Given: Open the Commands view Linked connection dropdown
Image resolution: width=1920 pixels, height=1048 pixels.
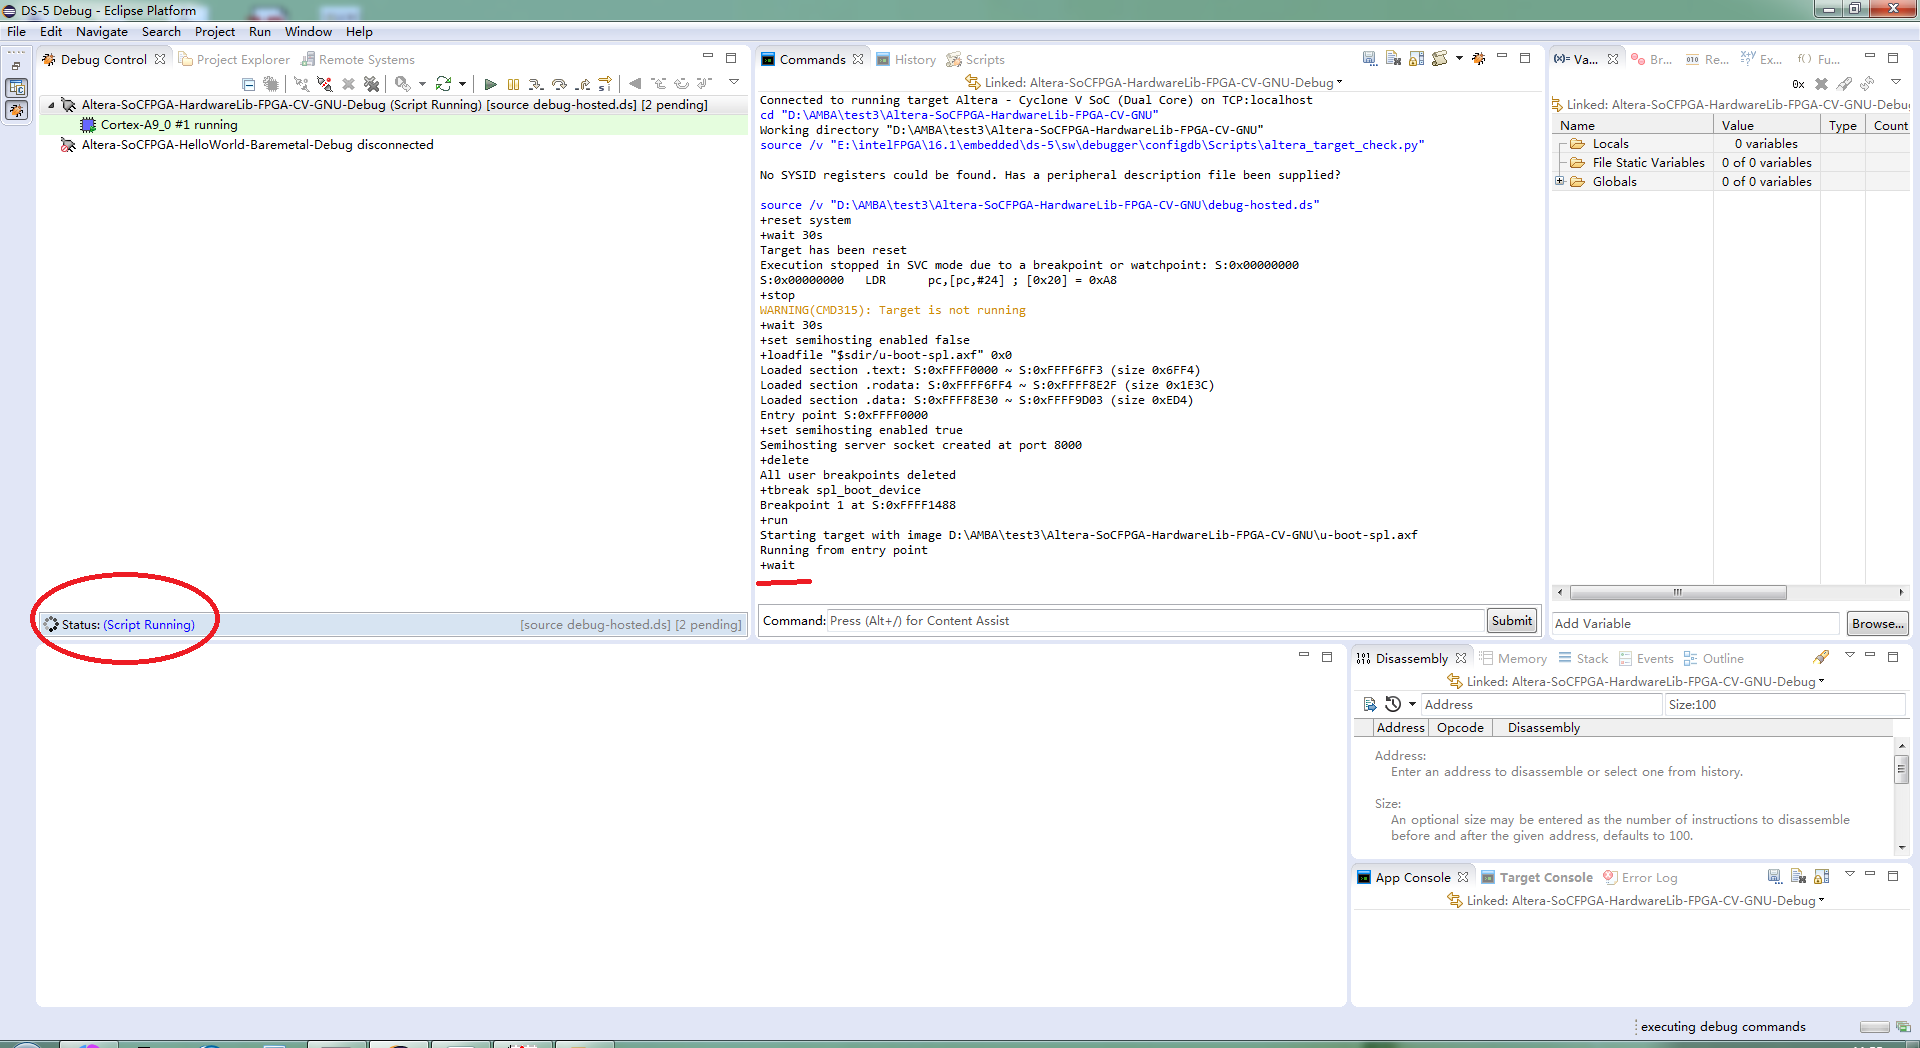Looking at the screenshot, I should 1340,82.
